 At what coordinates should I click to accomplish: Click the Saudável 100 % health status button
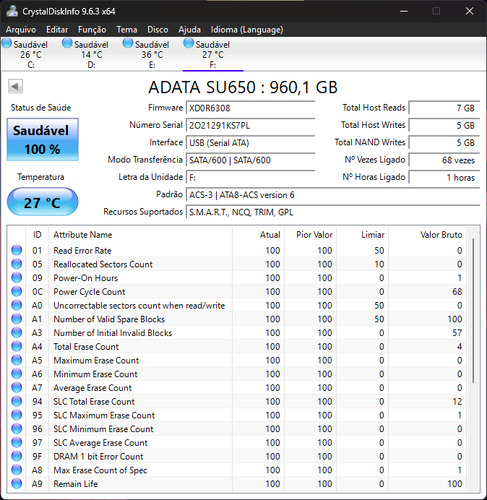coord(43,140)
